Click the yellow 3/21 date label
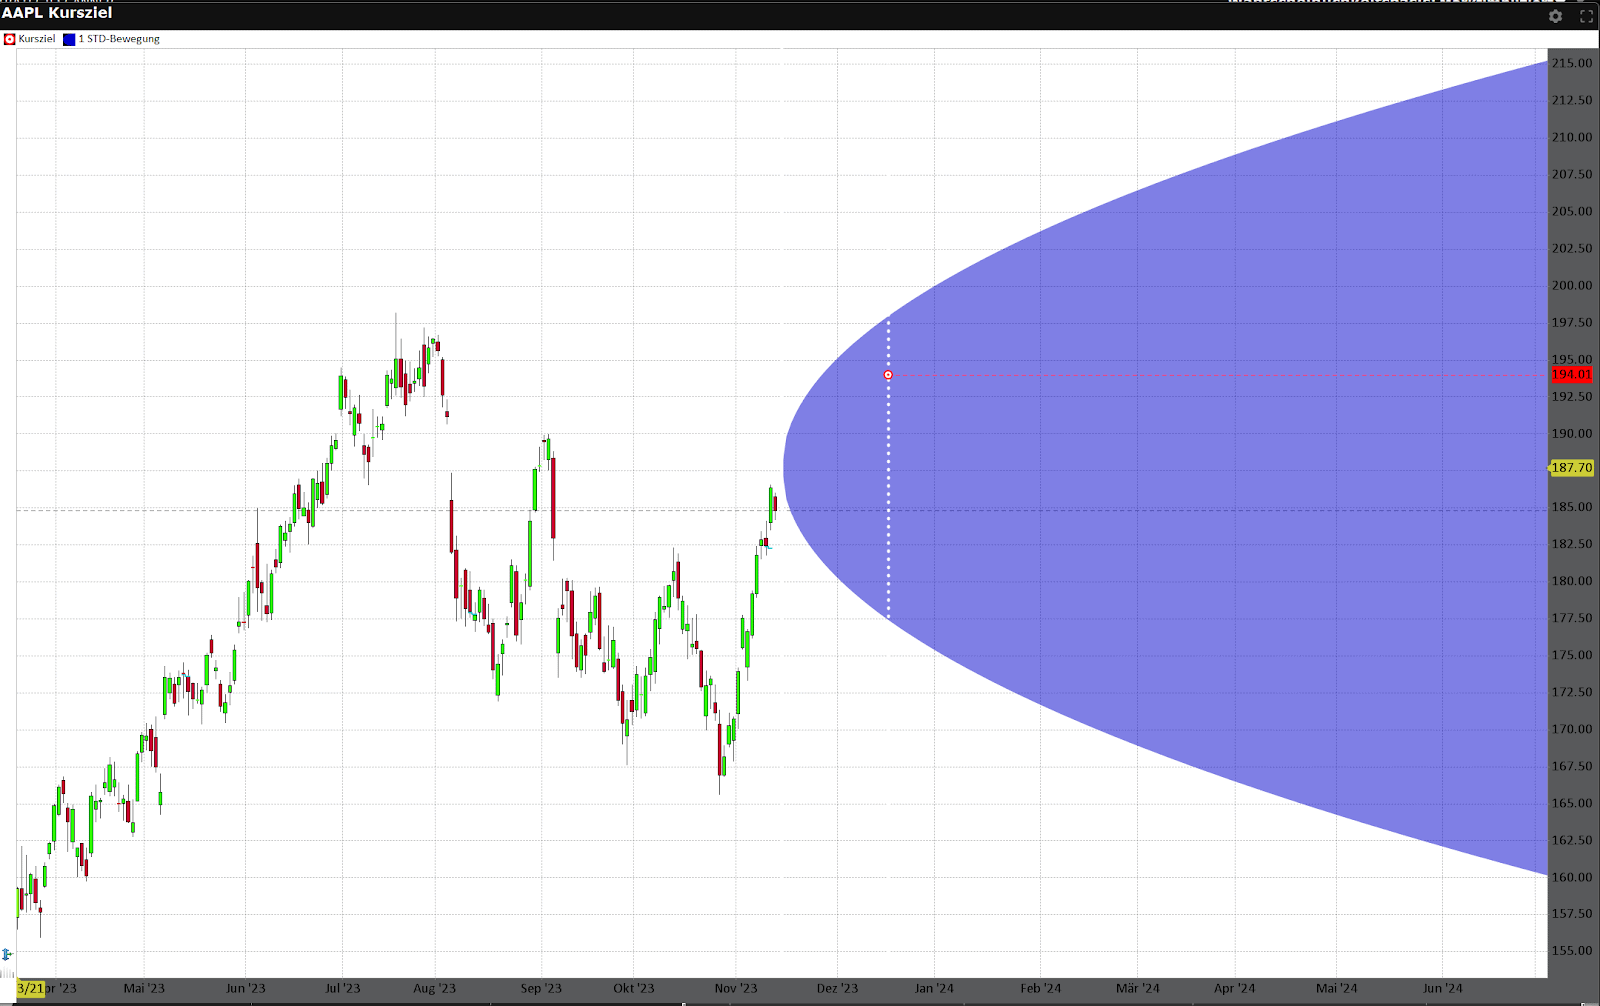 click(30, 988)
